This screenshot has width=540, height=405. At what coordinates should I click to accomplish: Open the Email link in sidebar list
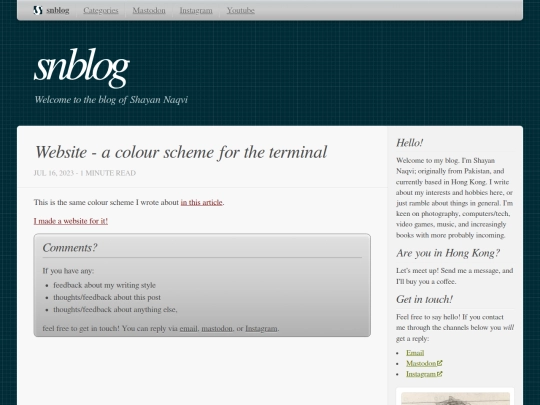415,353
